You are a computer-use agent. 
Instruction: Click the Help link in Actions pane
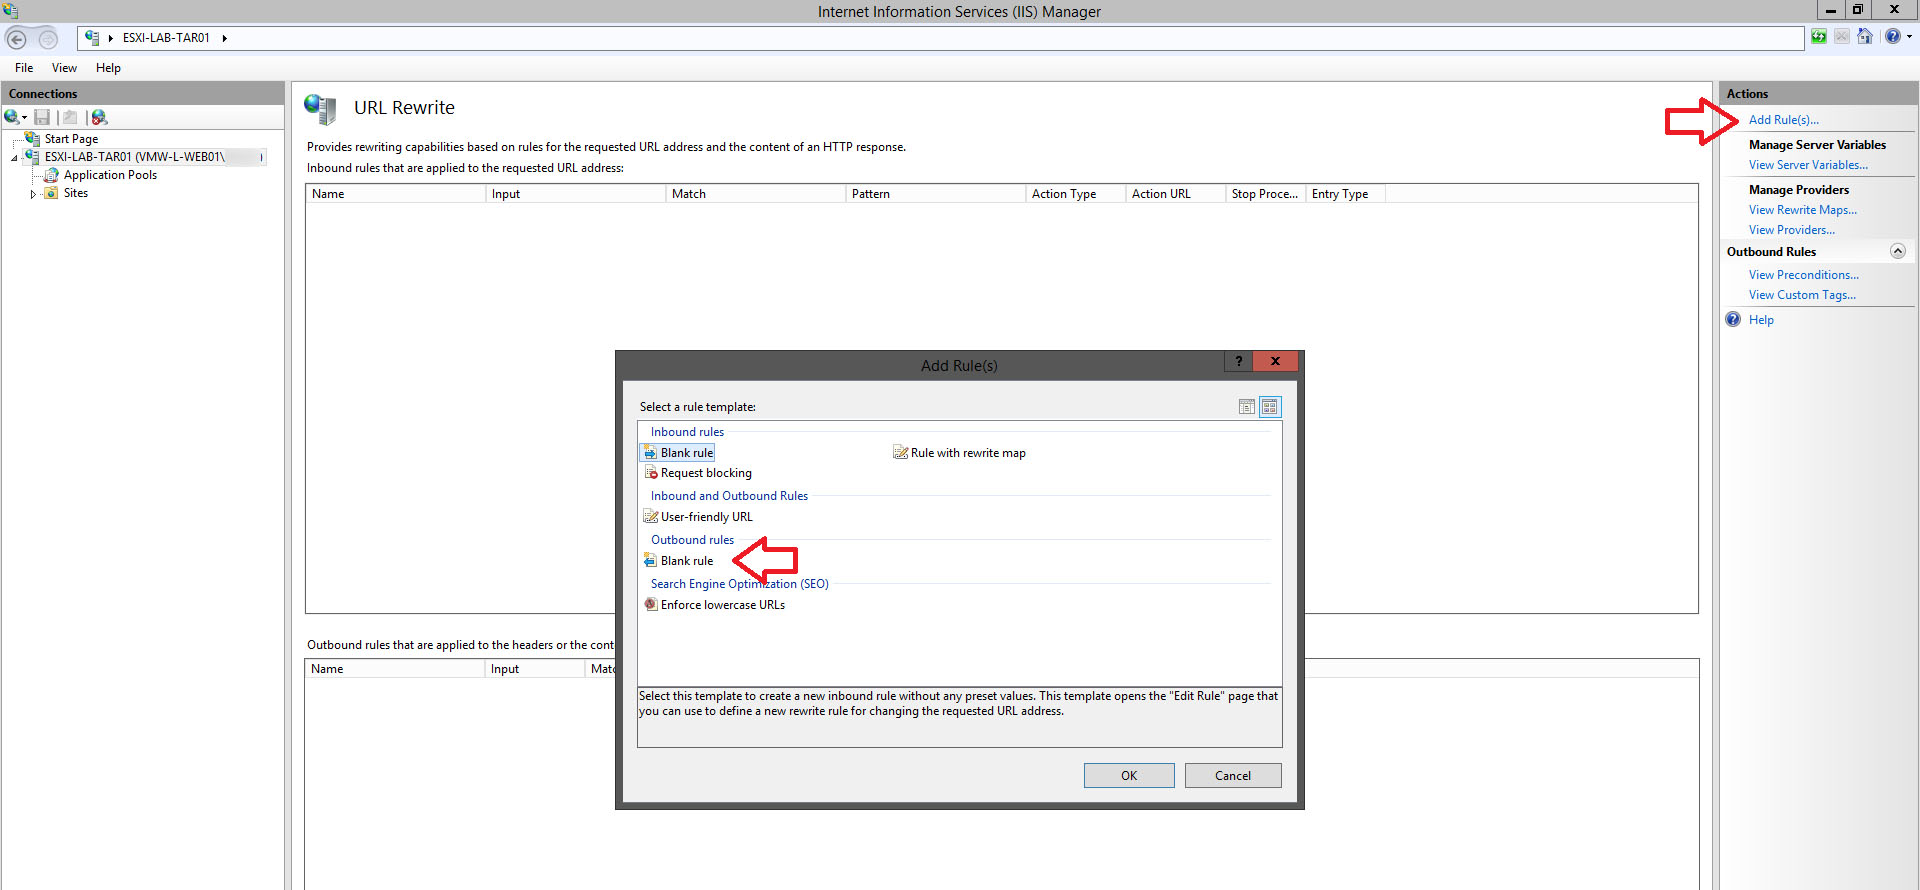pos(1761,320)
